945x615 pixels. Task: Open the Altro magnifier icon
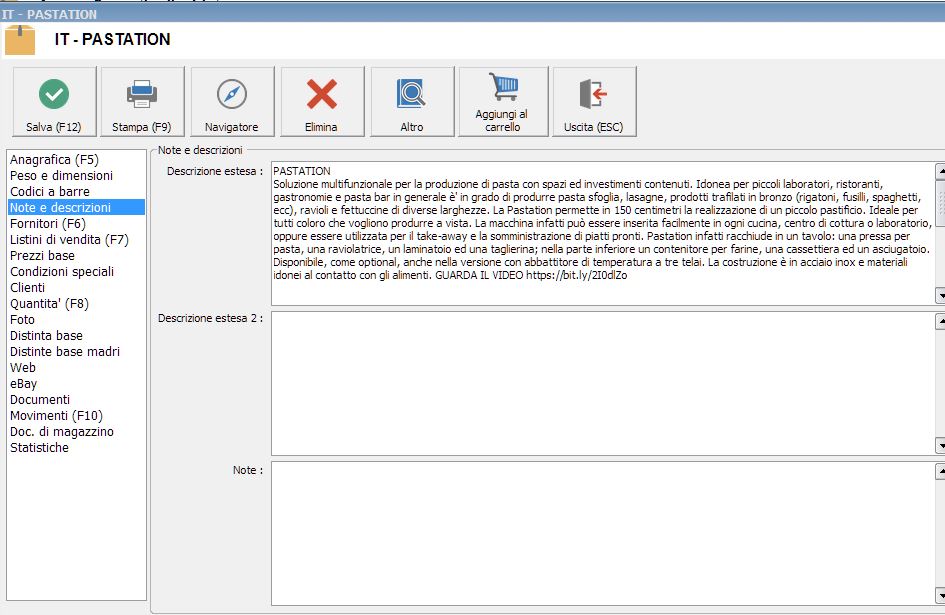pyautogui.click(x=412, y=94)
